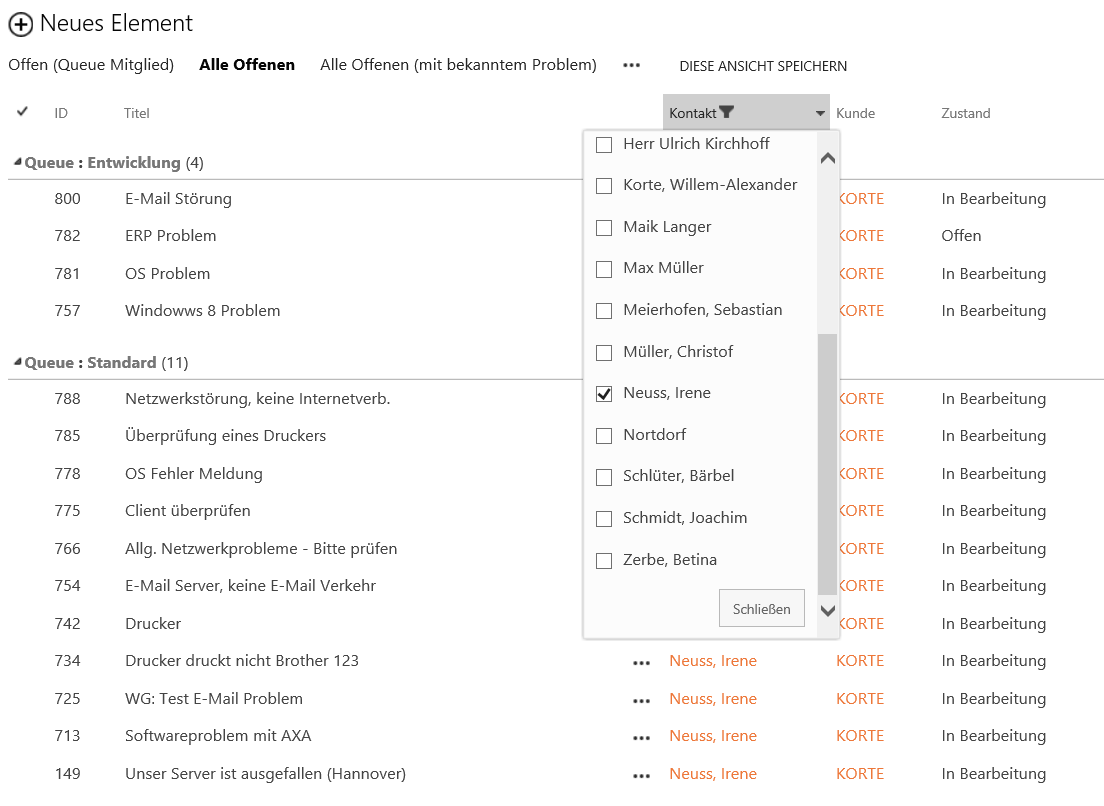Switch to Alle Offenen view

247,65
